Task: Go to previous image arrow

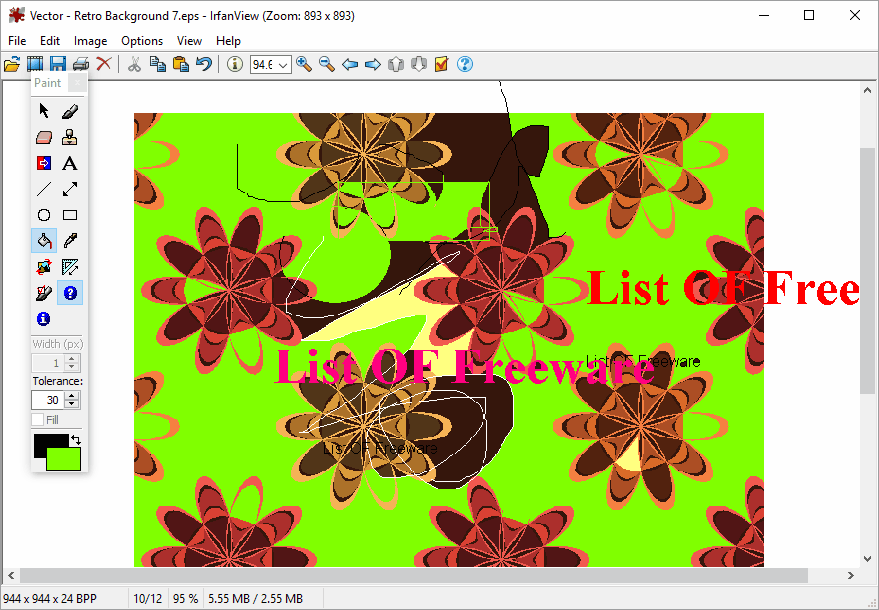Action: [350, 64]
